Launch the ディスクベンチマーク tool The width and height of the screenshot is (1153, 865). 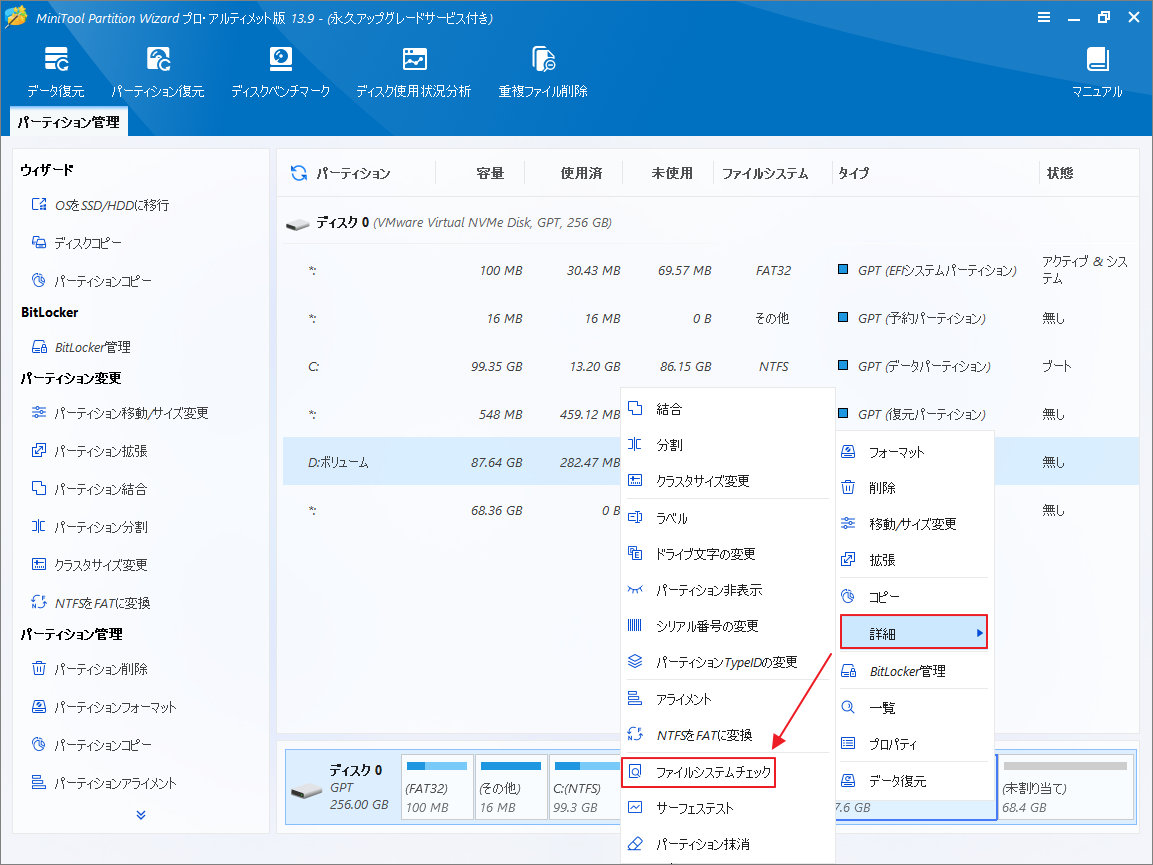click(280, 72)
